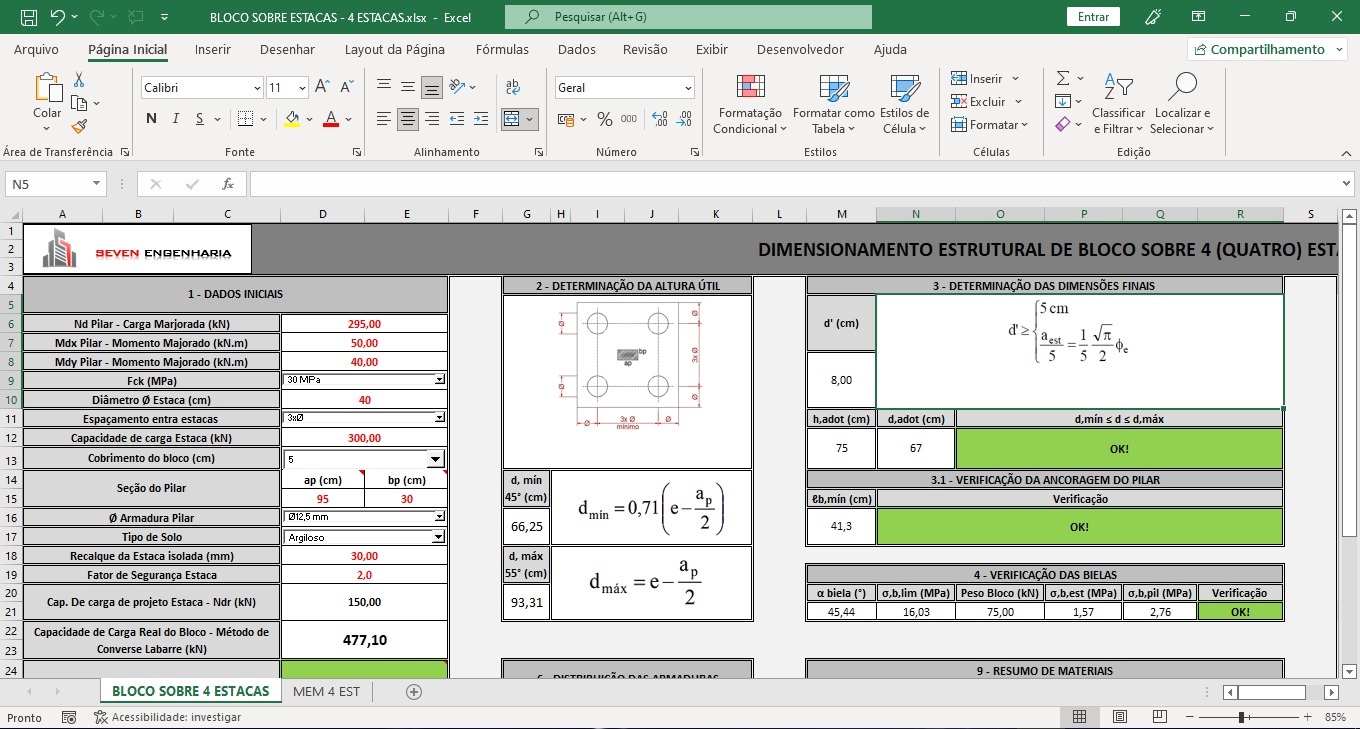Open the Fck (MPa) 30 MPa dropdown
This screenshot has width=1360, height=729.
point(440,380)
